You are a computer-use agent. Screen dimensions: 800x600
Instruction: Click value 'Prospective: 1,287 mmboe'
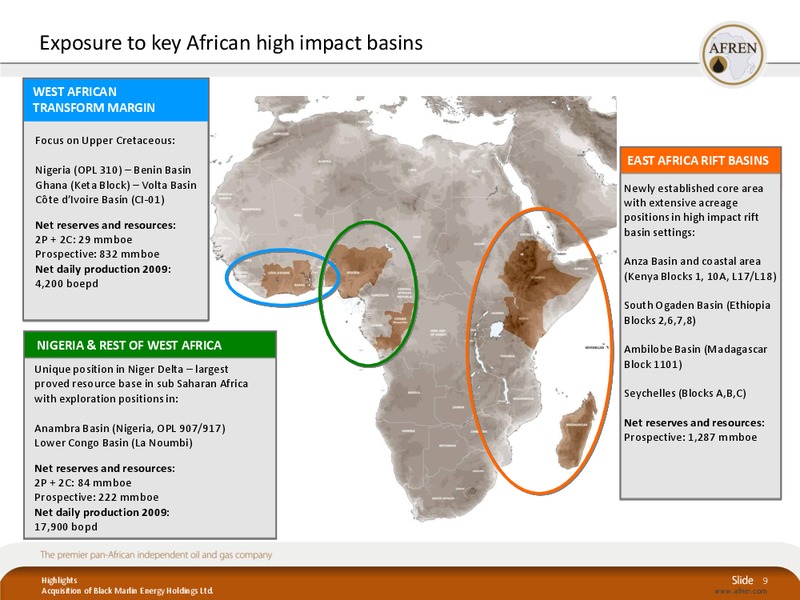pos(690,437)
